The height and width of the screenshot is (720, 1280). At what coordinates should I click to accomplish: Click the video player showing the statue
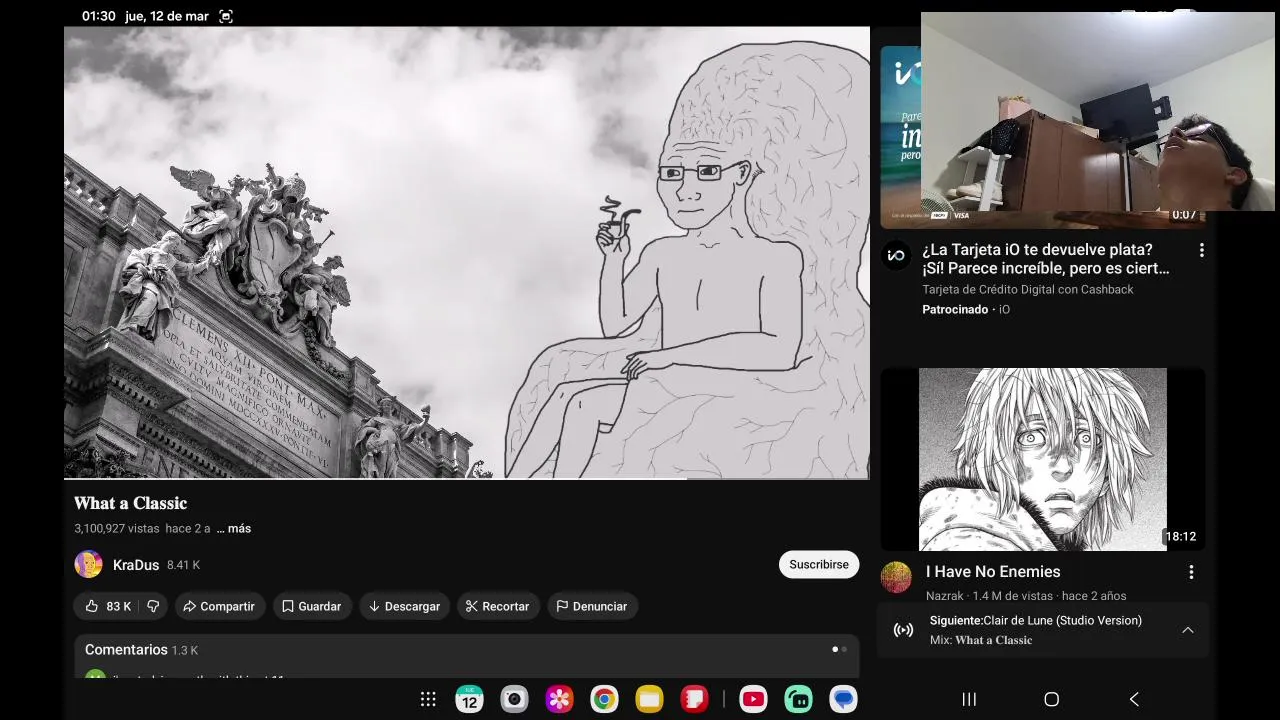(x=467, y=252)
